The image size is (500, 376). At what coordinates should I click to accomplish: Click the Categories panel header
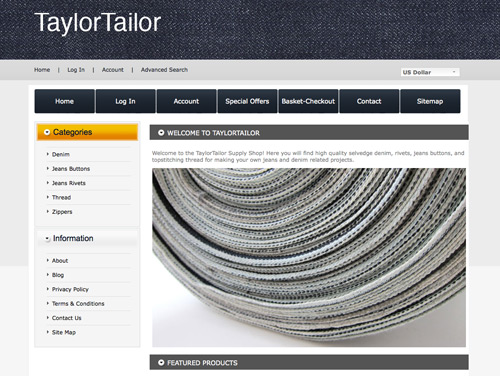(x=87, y=132)
